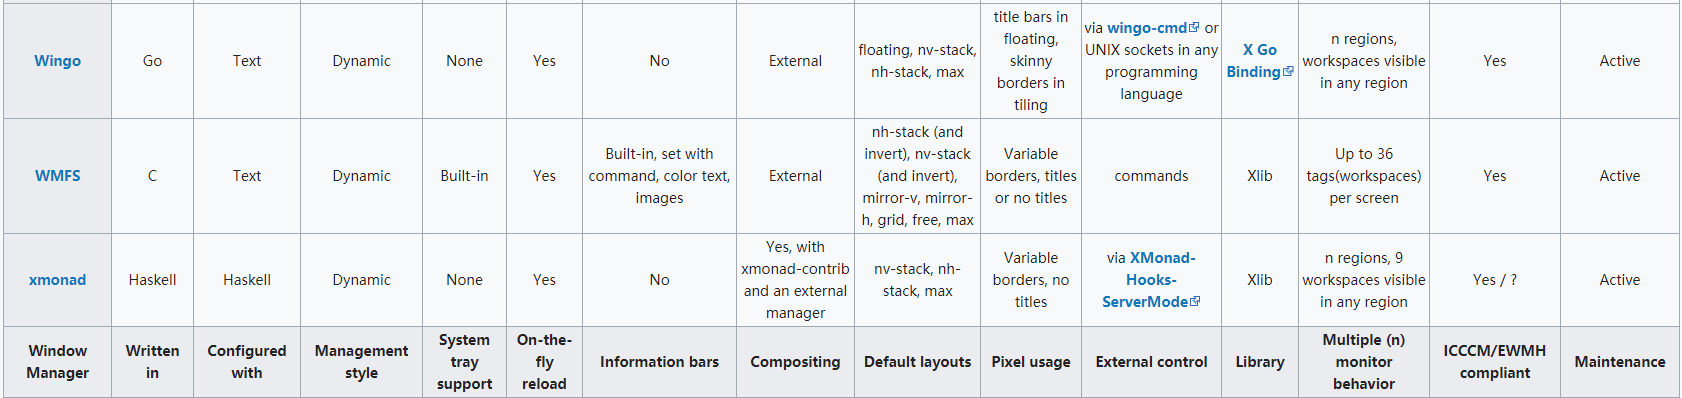Screen dimensions: 1682x398
Task: Click the Information bars column header
Action: tap(659, 362)
